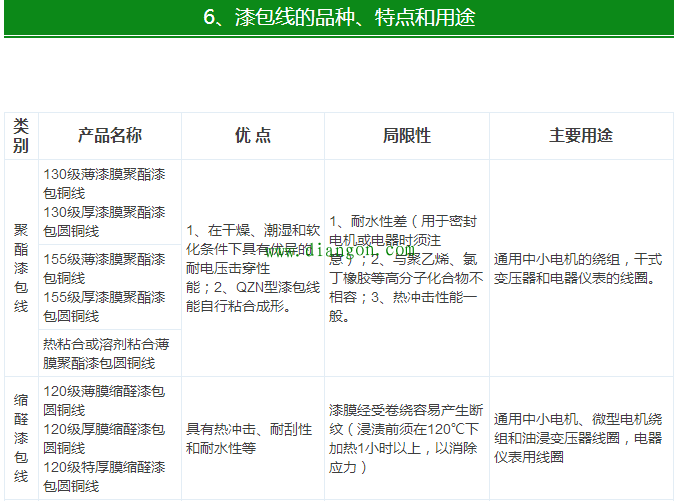
Task: Click the 局限性 column header
Action: (x=406, y=135)
